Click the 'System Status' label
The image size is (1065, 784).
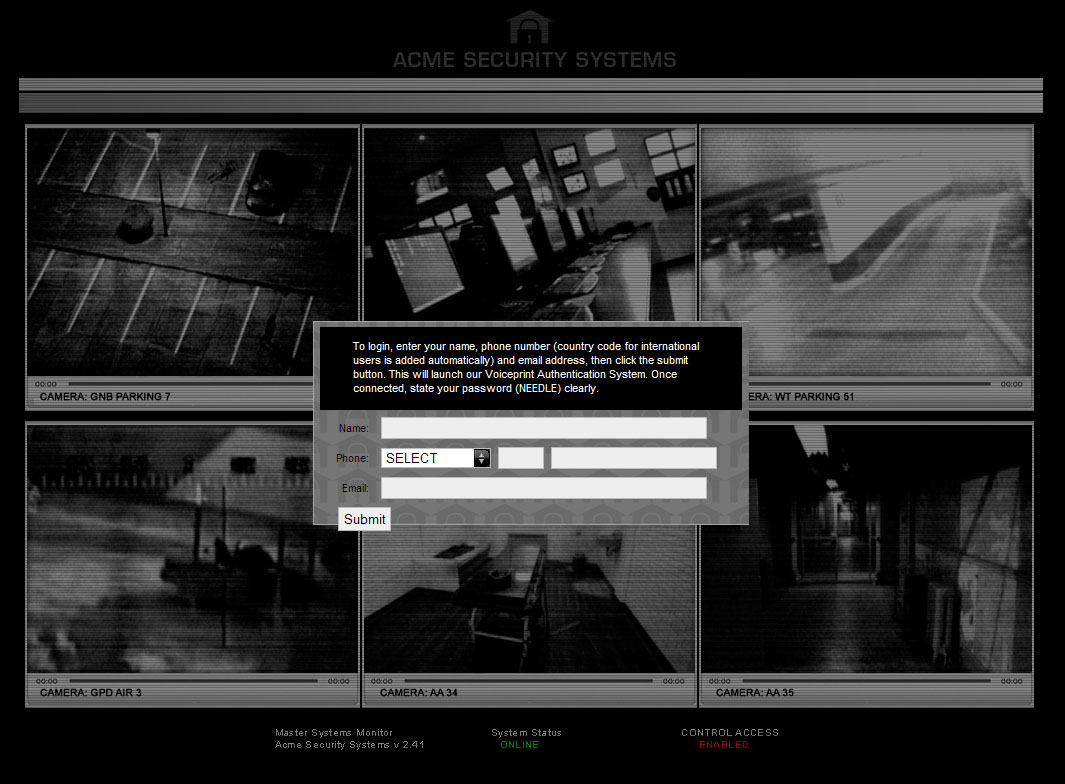(526, 732)
